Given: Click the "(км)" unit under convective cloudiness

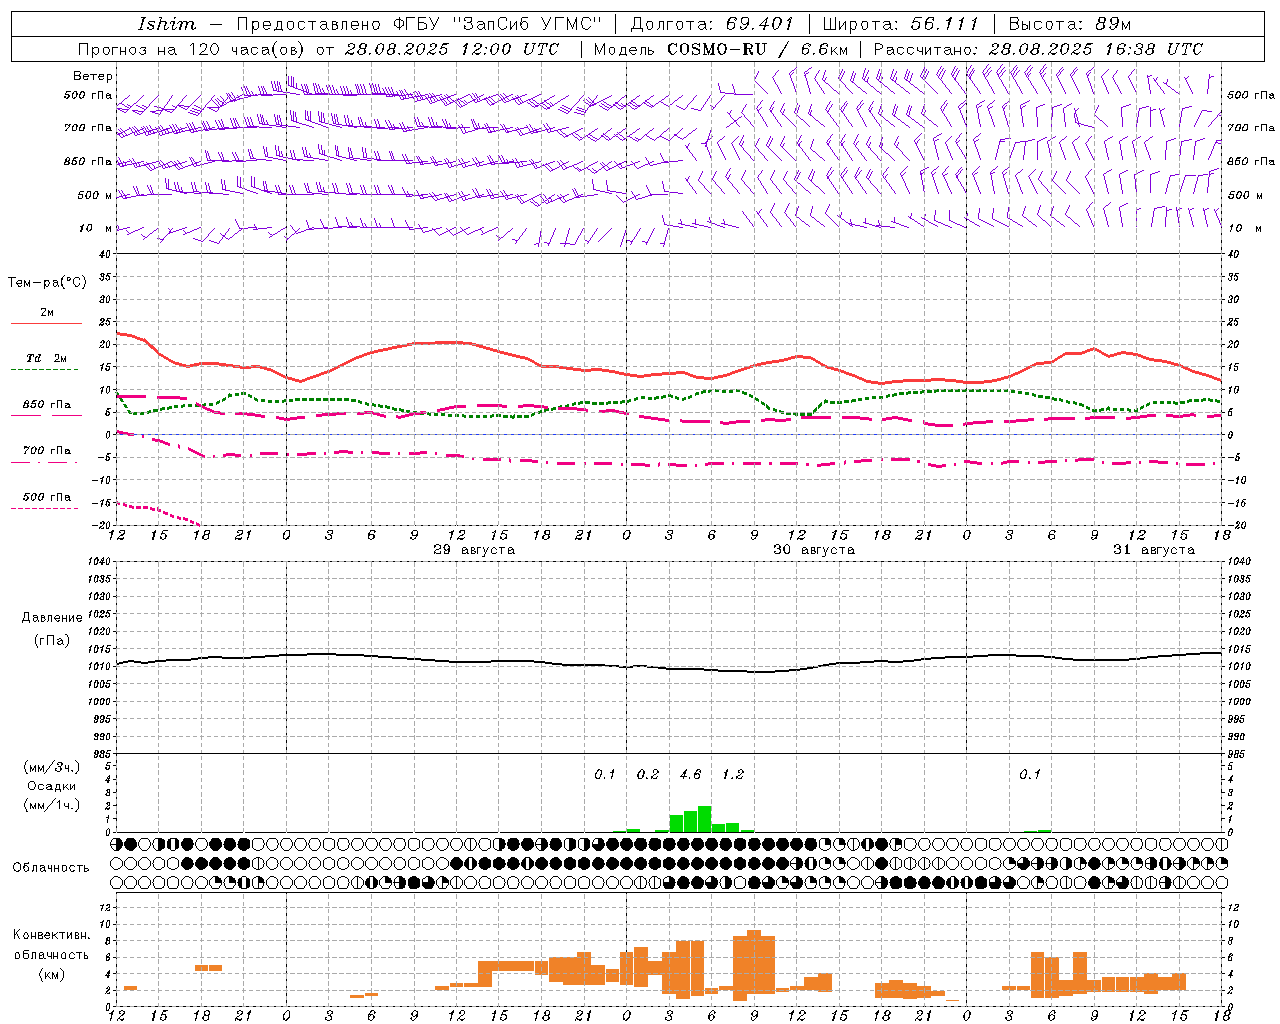Looking at the screenshot, I should pyautogui.click(x=52, y=974).
